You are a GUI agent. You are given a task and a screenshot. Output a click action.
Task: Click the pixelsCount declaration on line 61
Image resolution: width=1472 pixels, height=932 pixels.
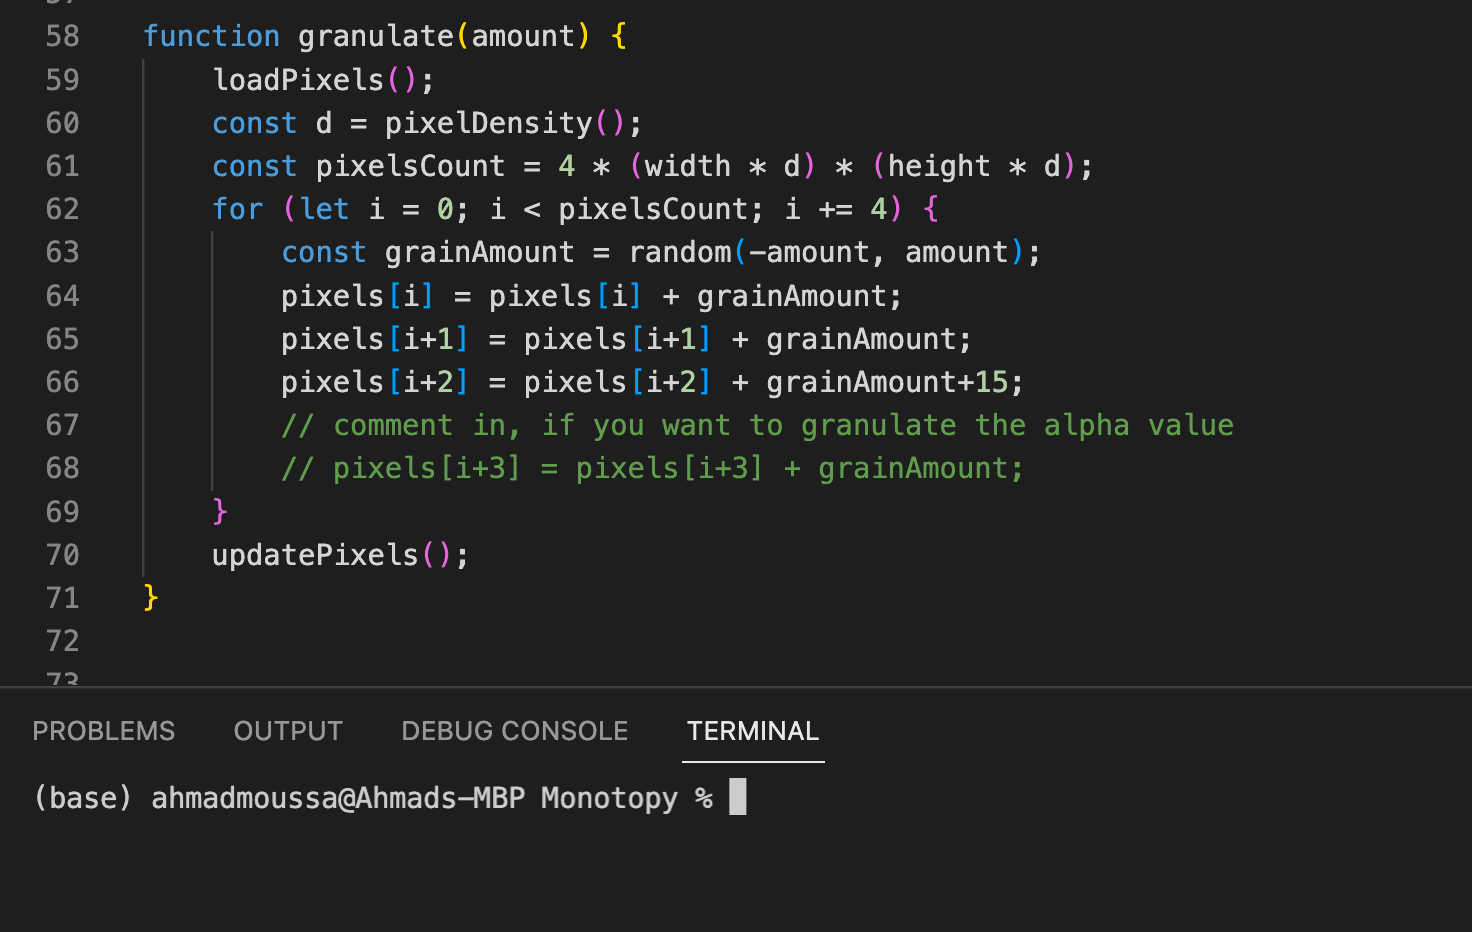point(410,166)
